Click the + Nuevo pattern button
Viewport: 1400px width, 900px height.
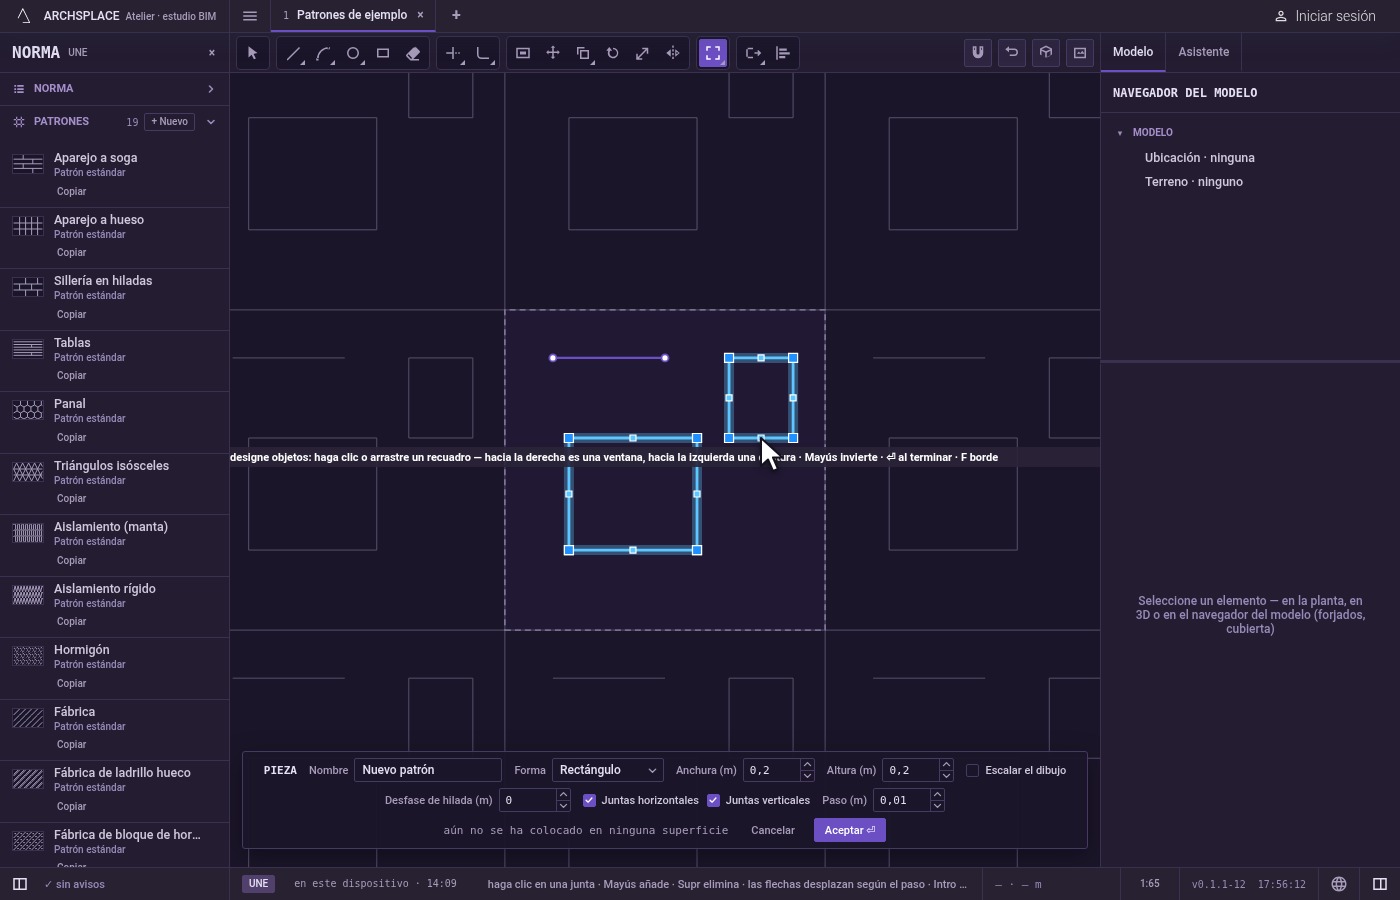pos(170,122)
